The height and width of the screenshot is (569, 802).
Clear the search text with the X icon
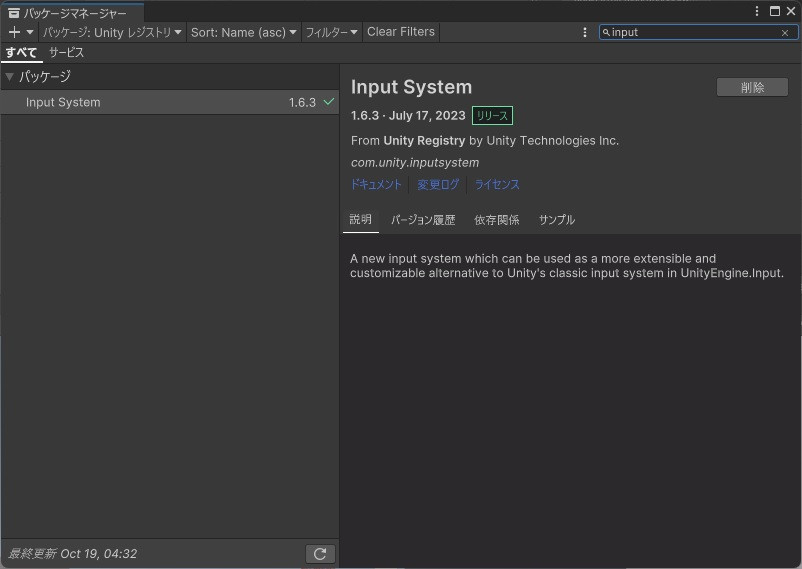coord(785,33)
